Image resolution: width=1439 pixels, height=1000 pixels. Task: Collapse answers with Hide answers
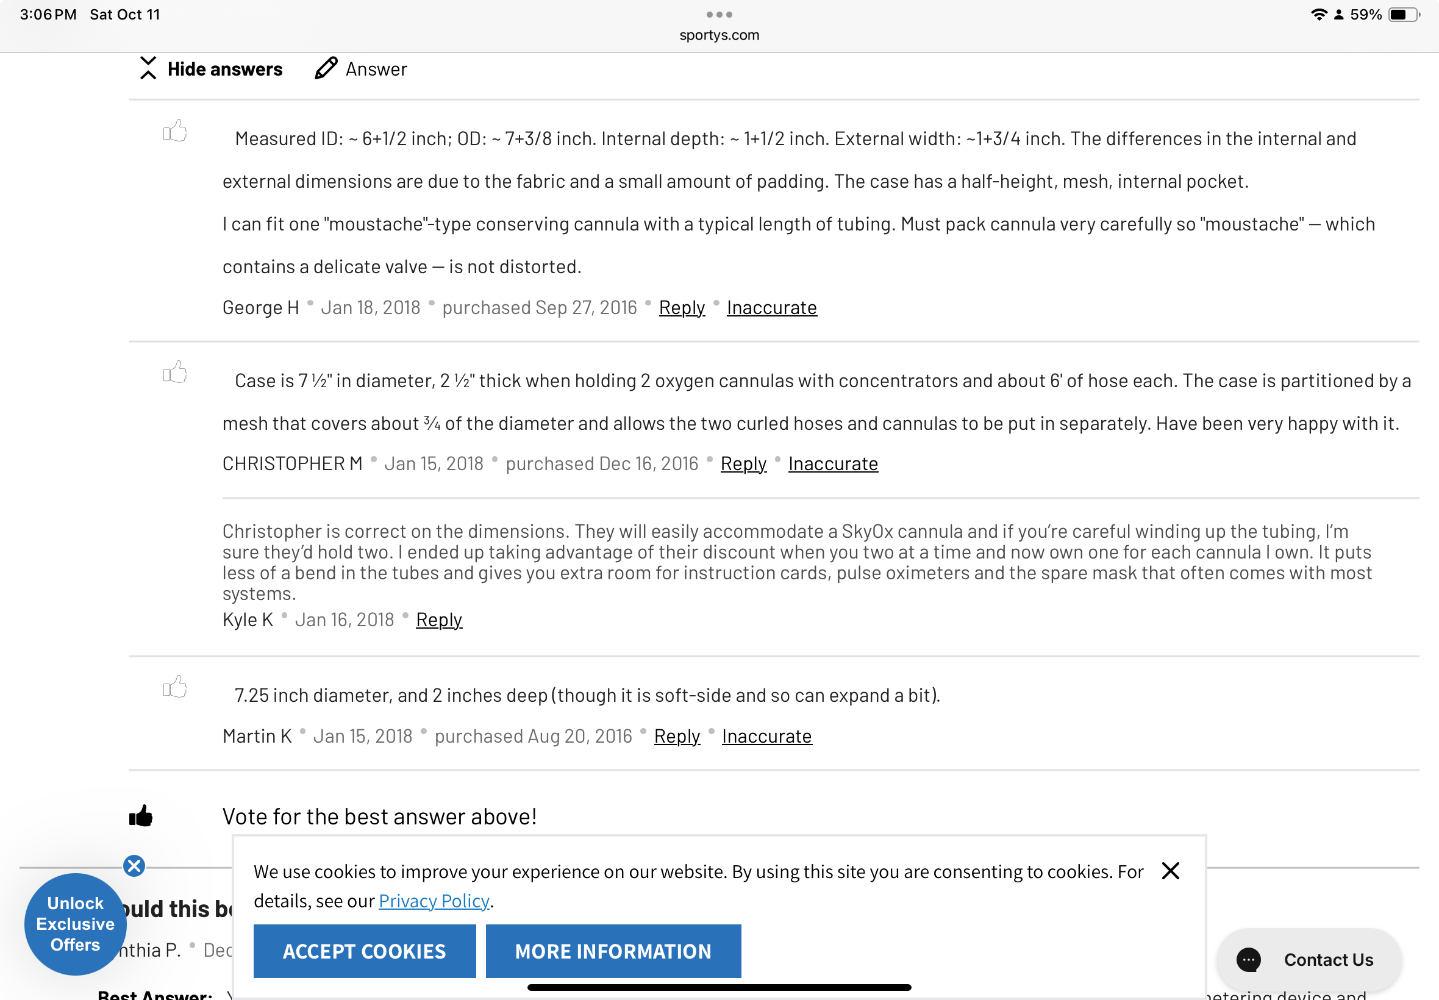click(212, 69)
